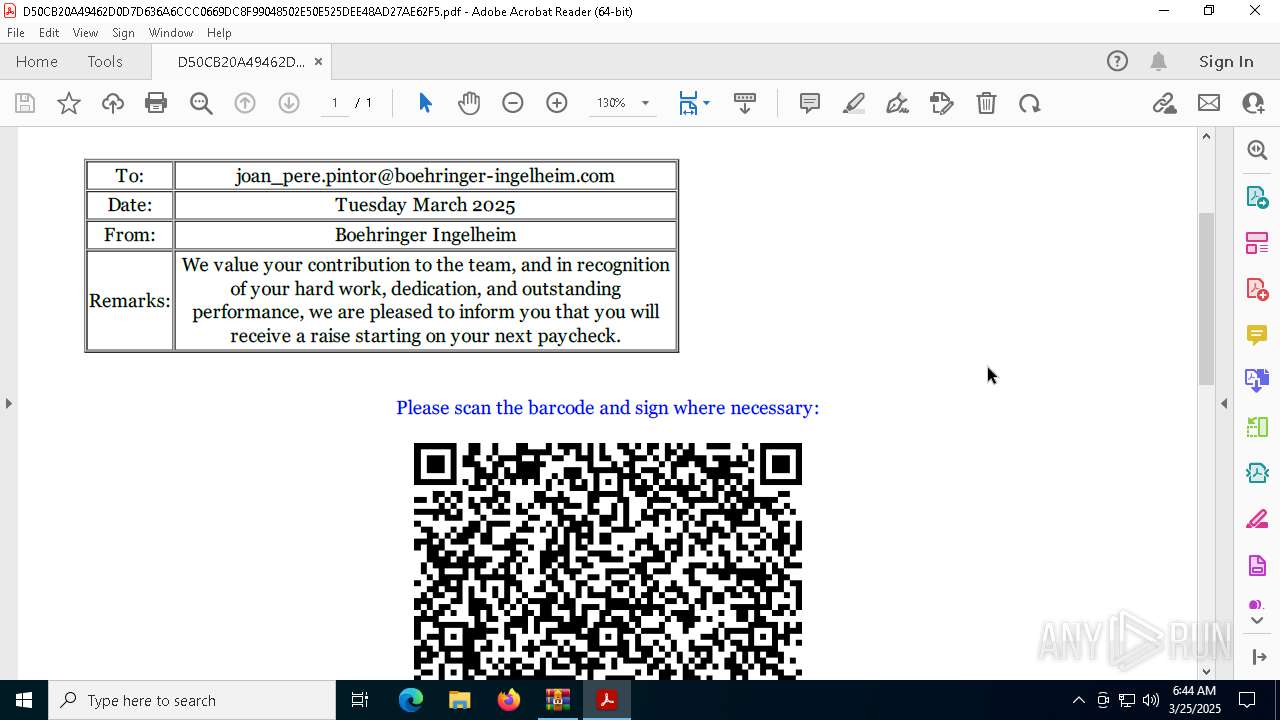Open the search tool in right pane
1280x720 pixels.
pos(1257,150)
